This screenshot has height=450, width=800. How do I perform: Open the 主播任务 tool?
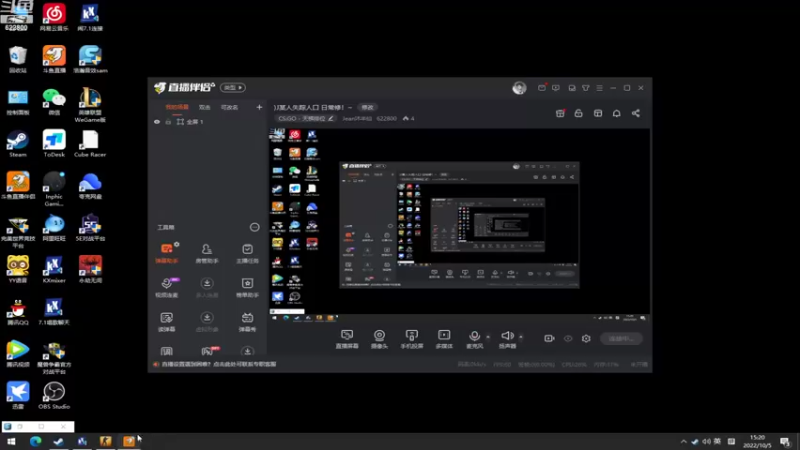(x=247, y=253)
